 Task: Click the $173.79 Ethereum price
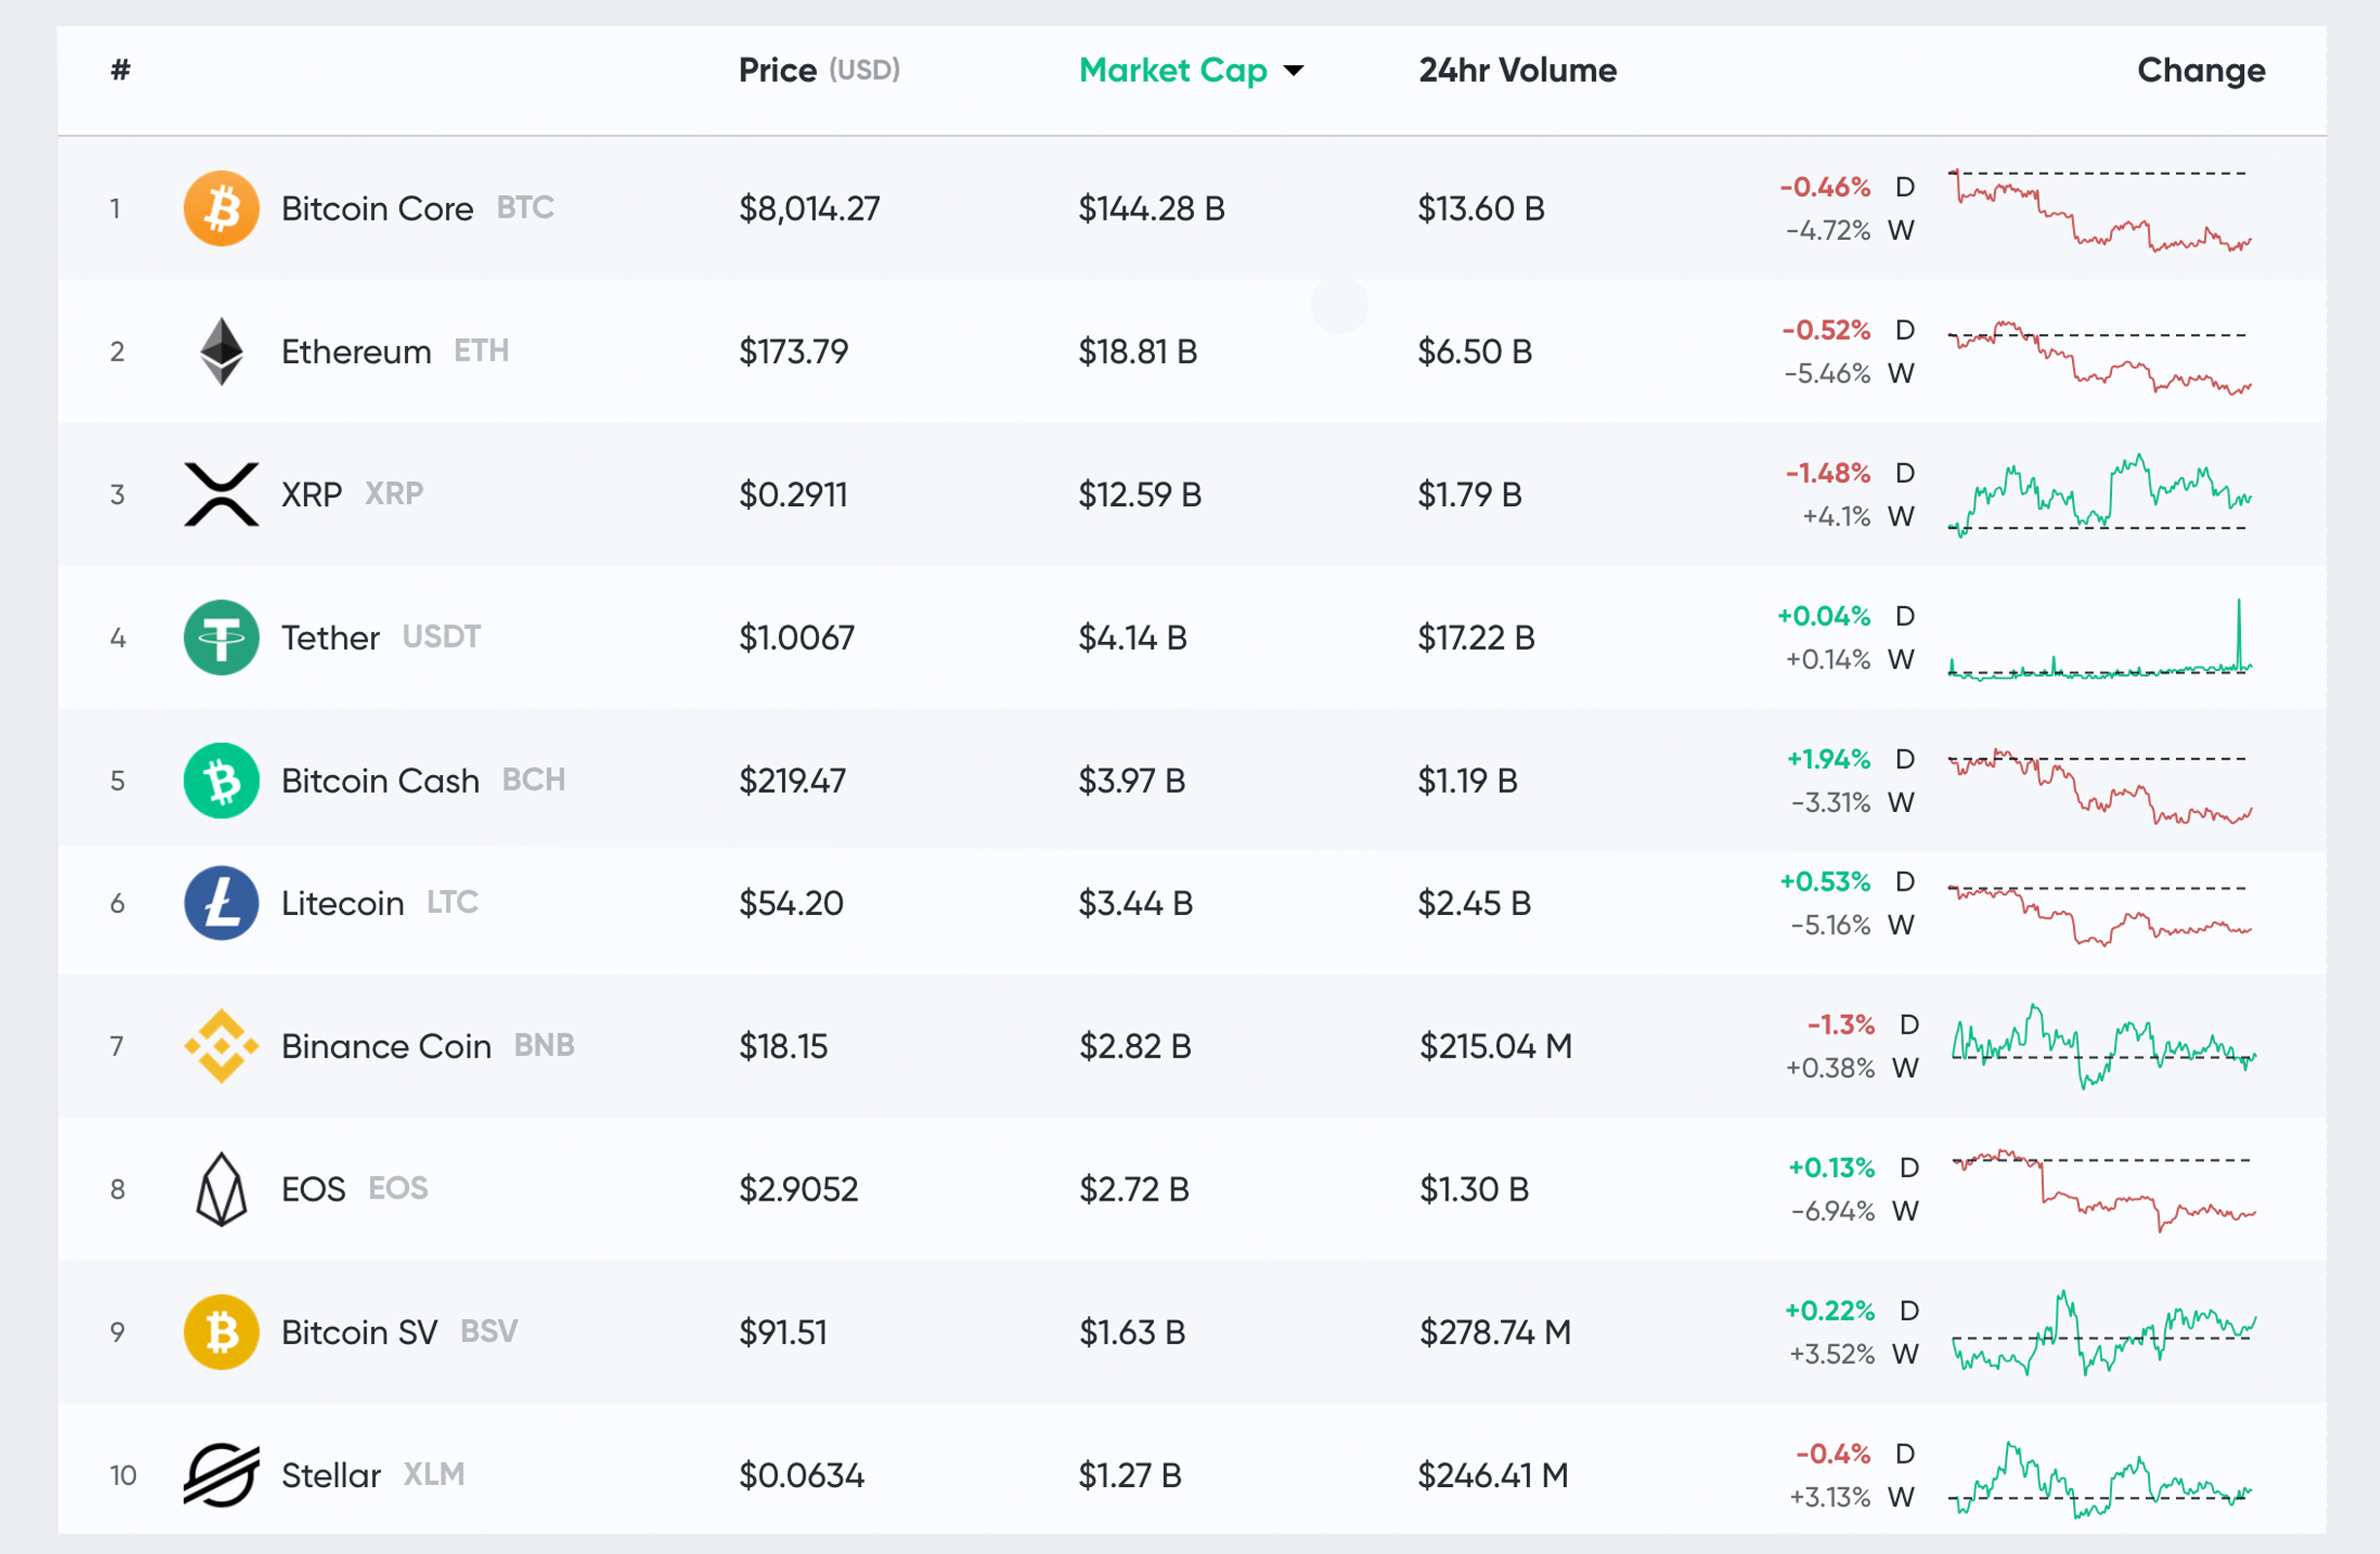[793, 351]
